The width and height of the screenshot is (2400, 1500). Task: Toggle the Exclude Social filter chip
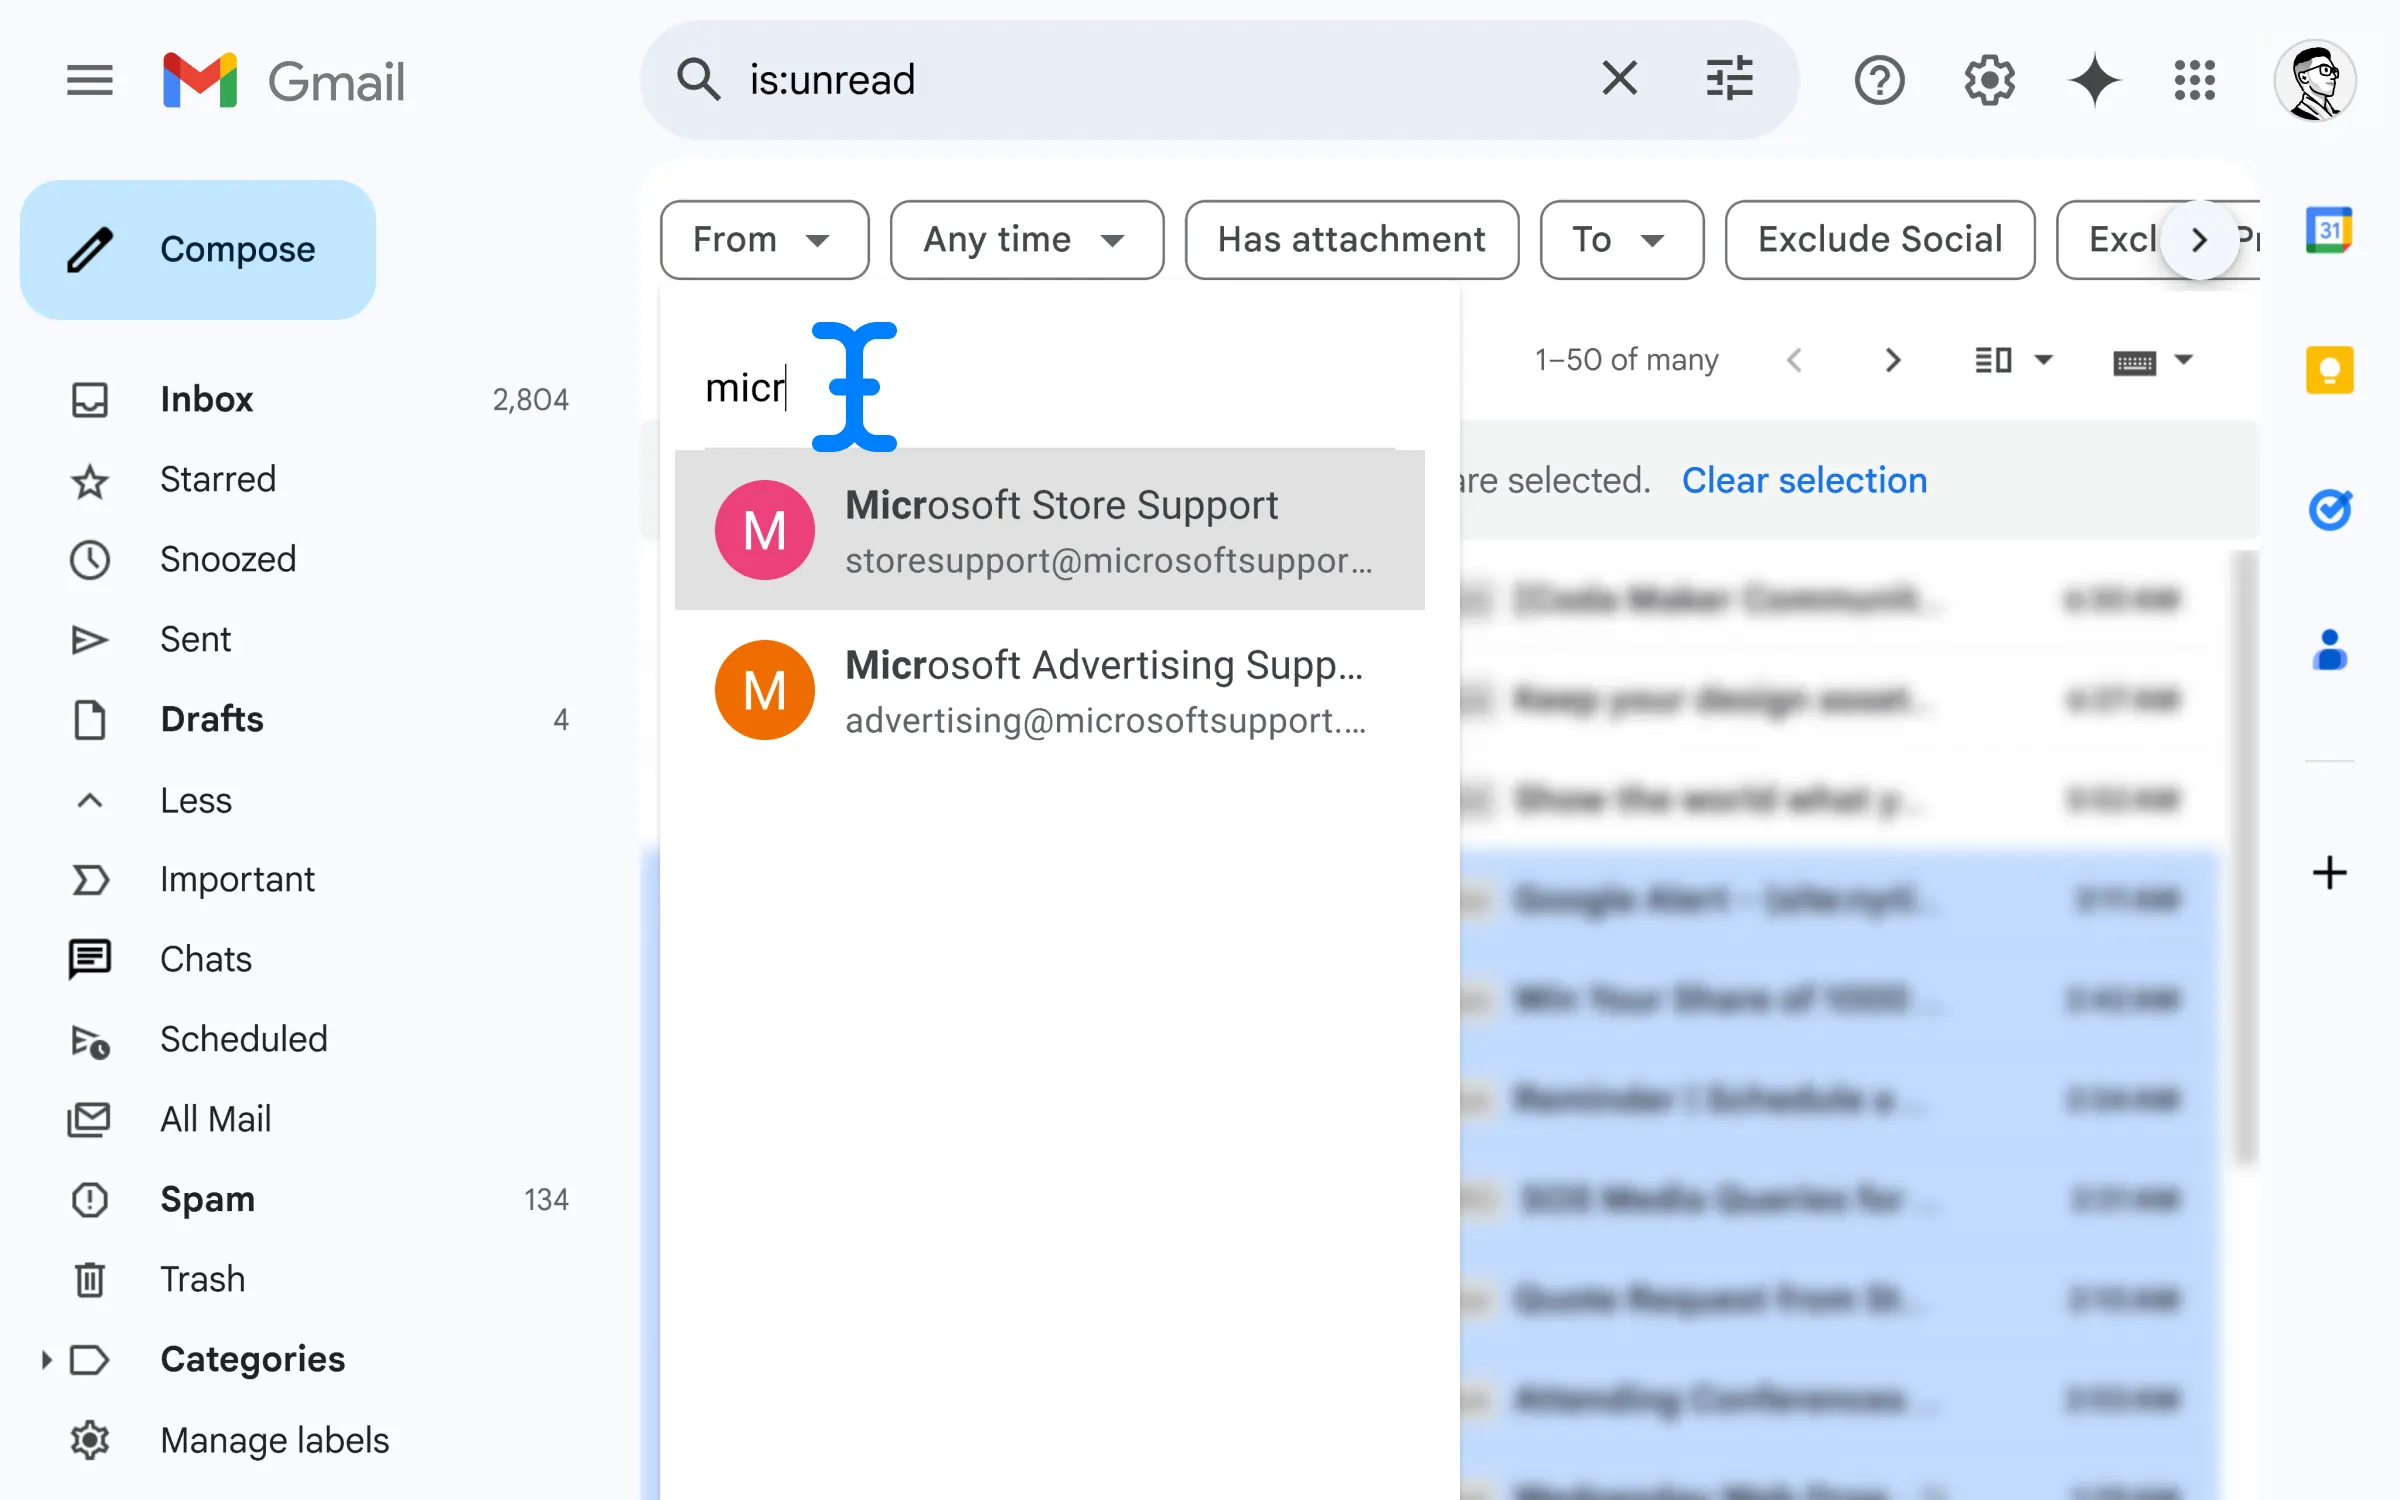[1880, 240]
